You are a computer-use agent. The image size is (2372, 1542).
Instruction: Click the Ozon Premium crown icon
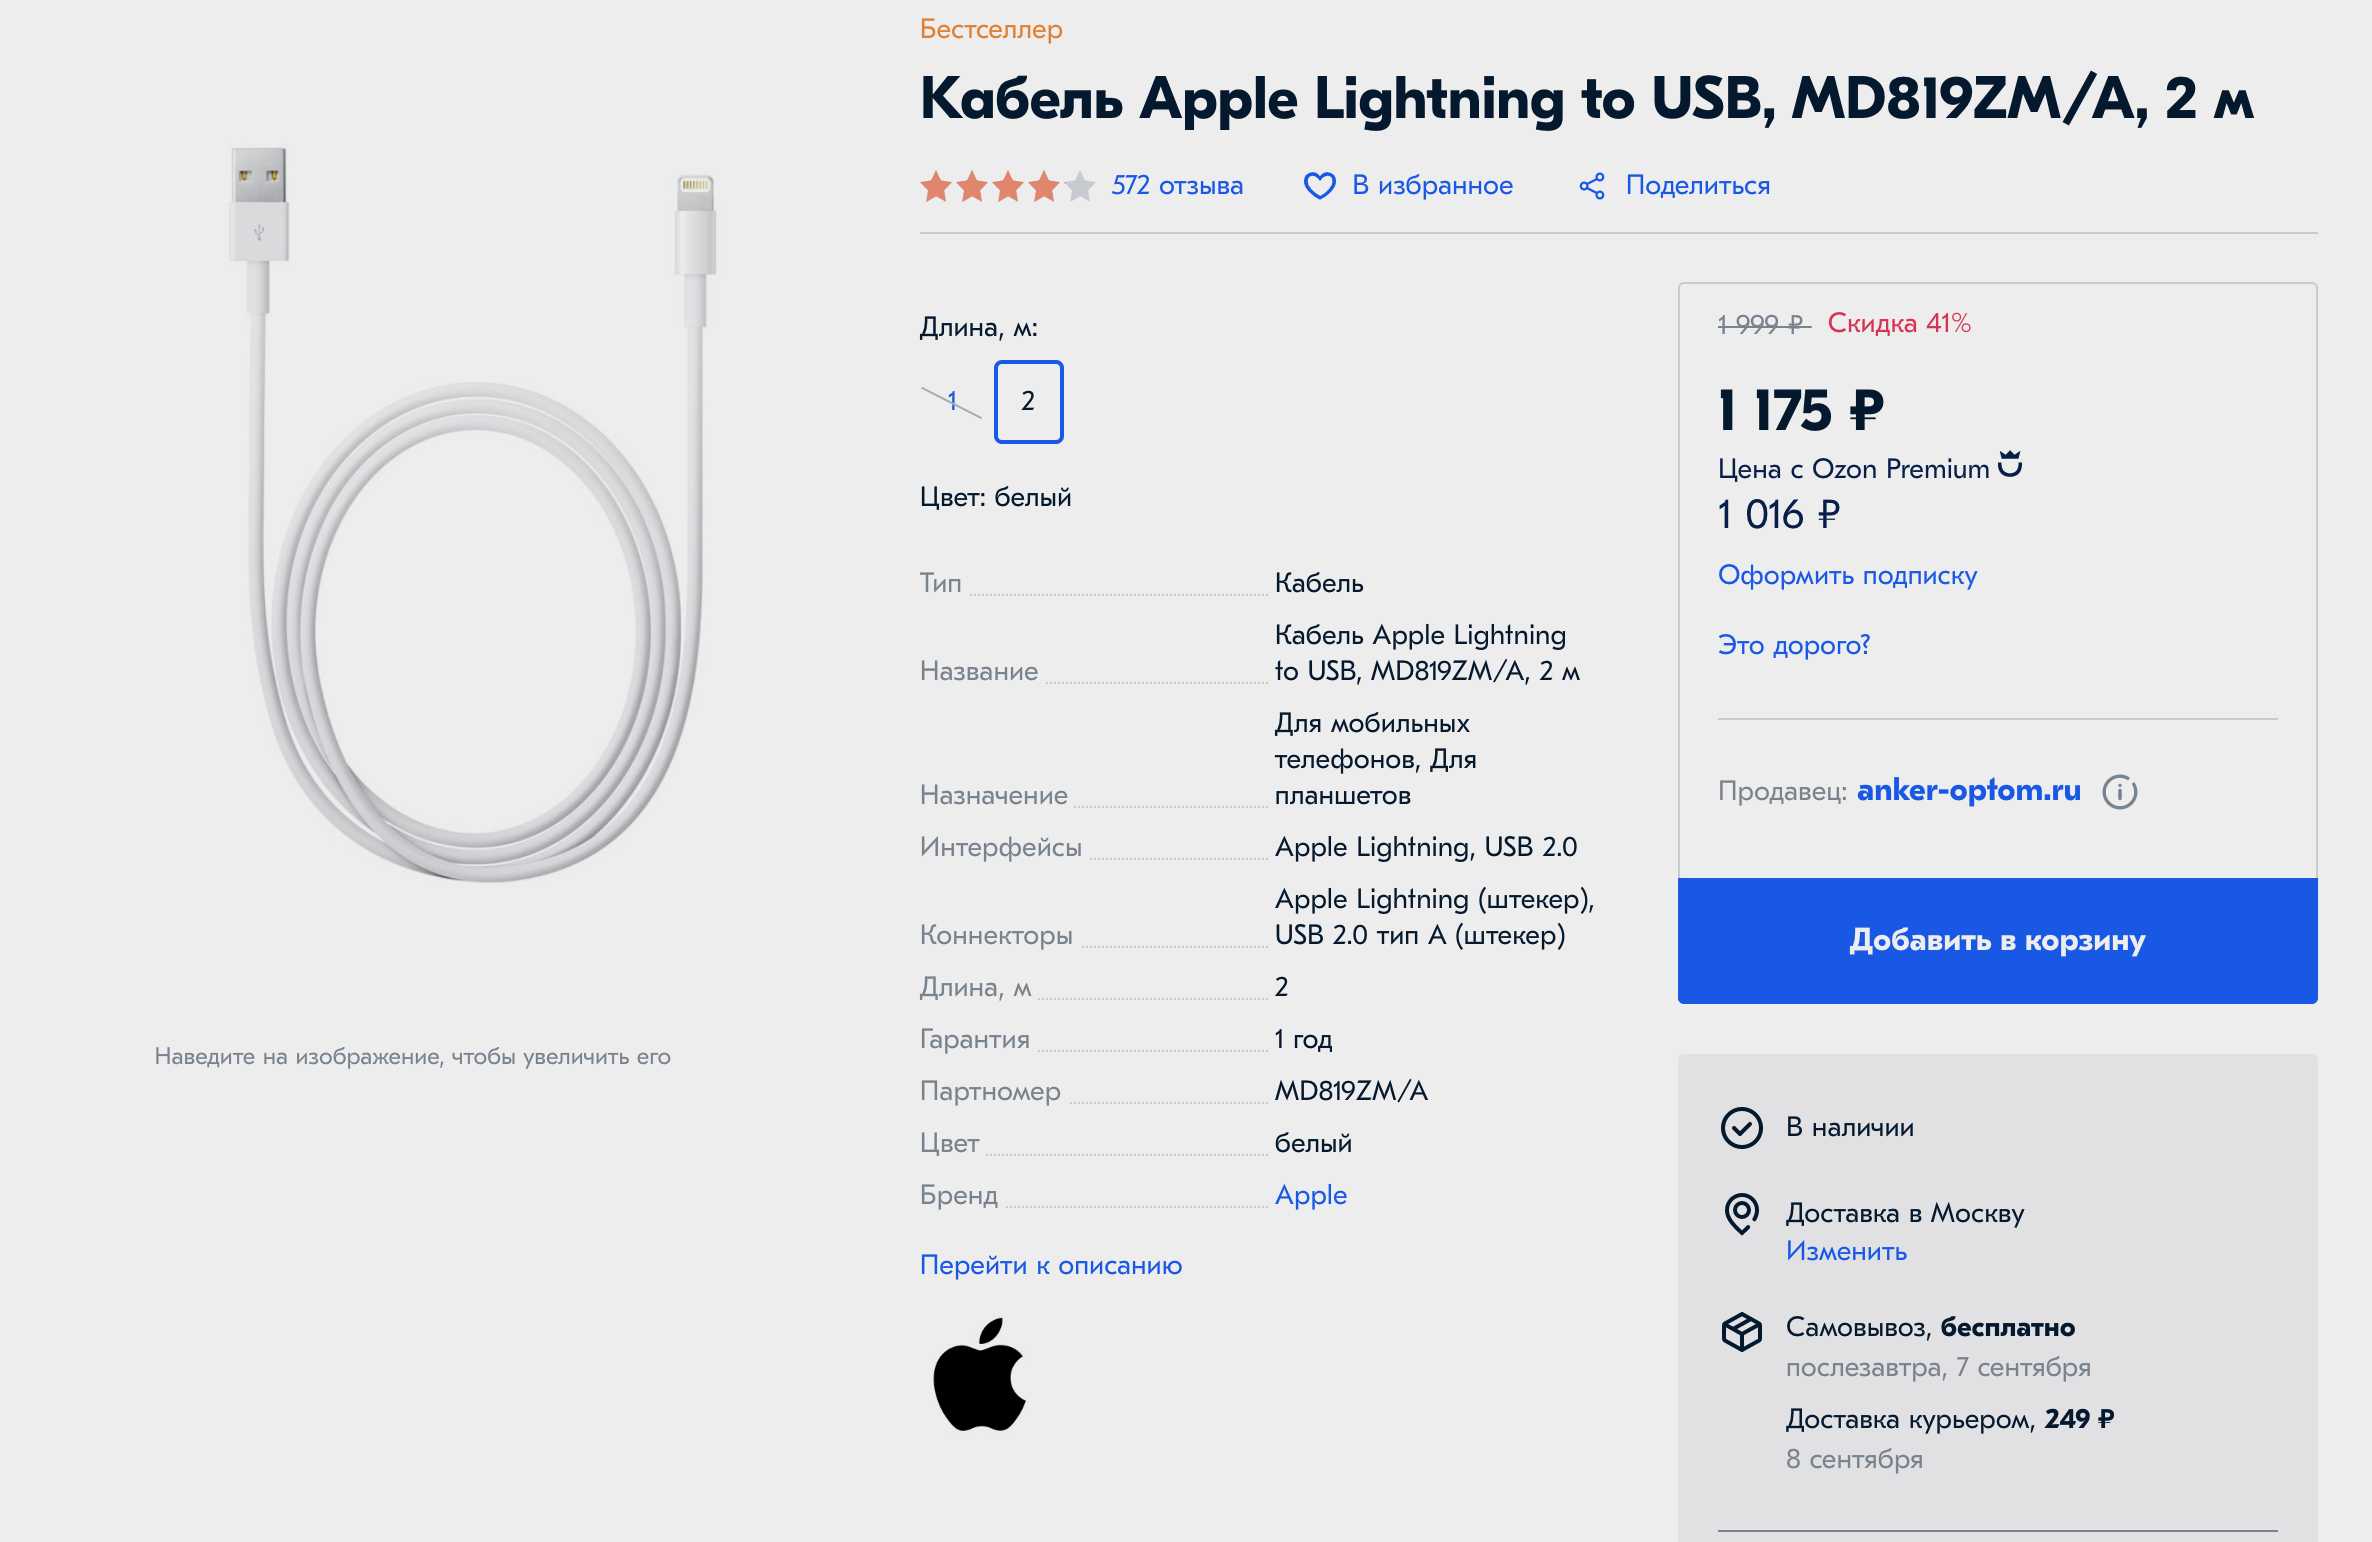click(x=2010, y=464)
